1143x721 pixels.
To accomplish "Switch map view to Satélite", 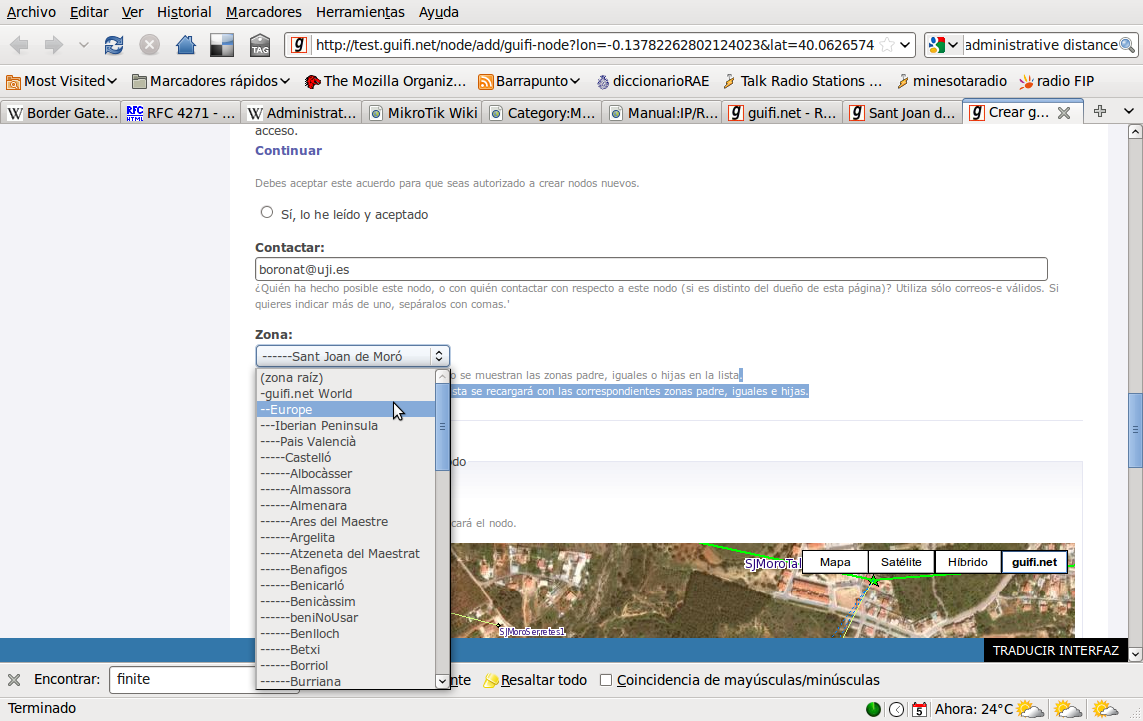I will (x=901, y=562).
